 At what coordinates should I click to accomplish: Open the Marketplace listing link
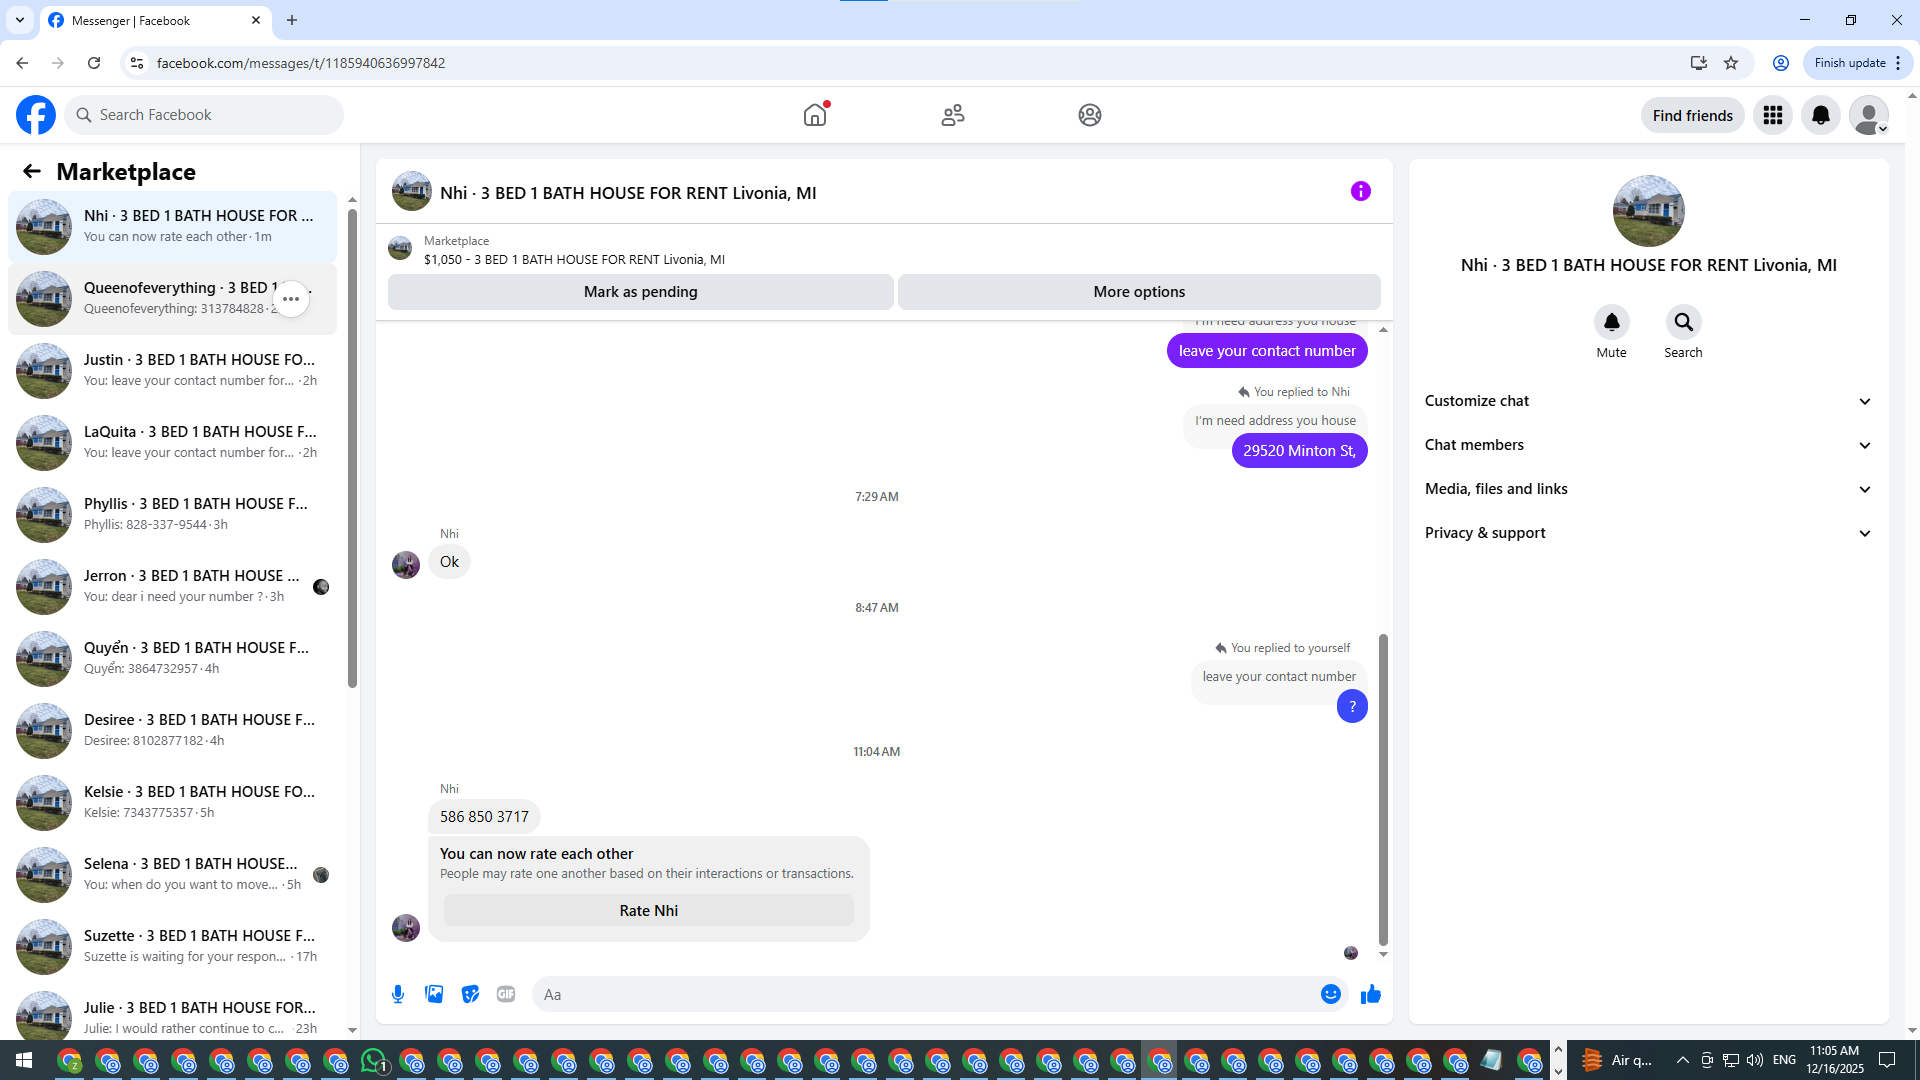tap(574, 260)
